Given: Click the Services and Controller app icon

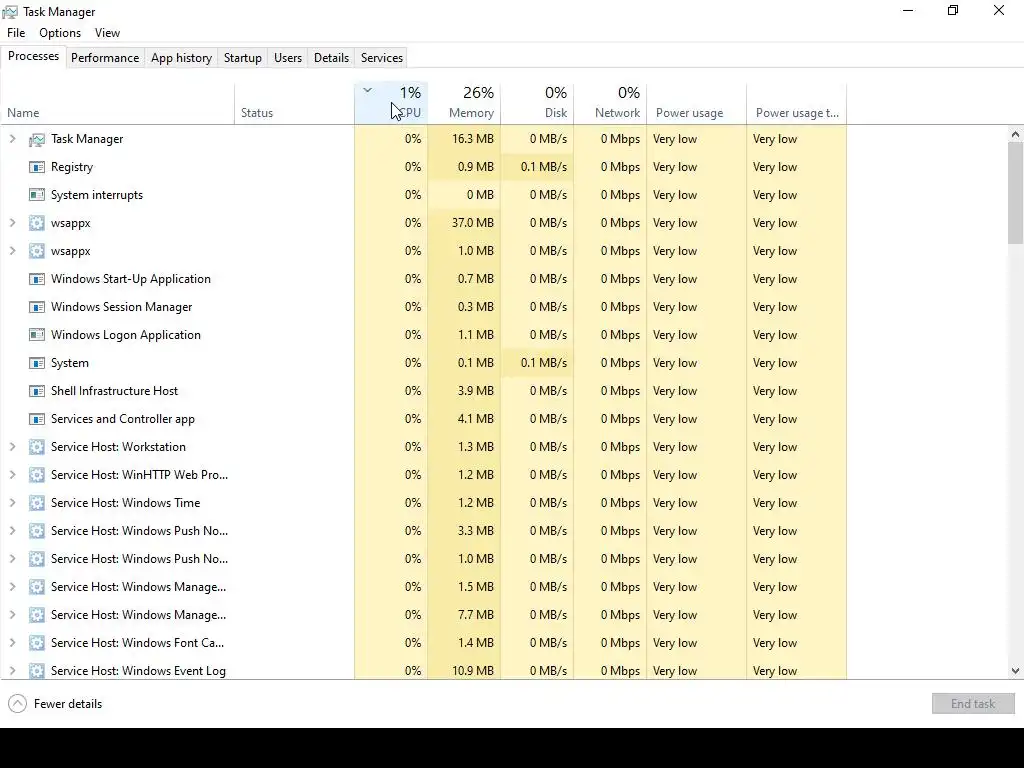Looking at the screenshot, I should pos(37,419).
